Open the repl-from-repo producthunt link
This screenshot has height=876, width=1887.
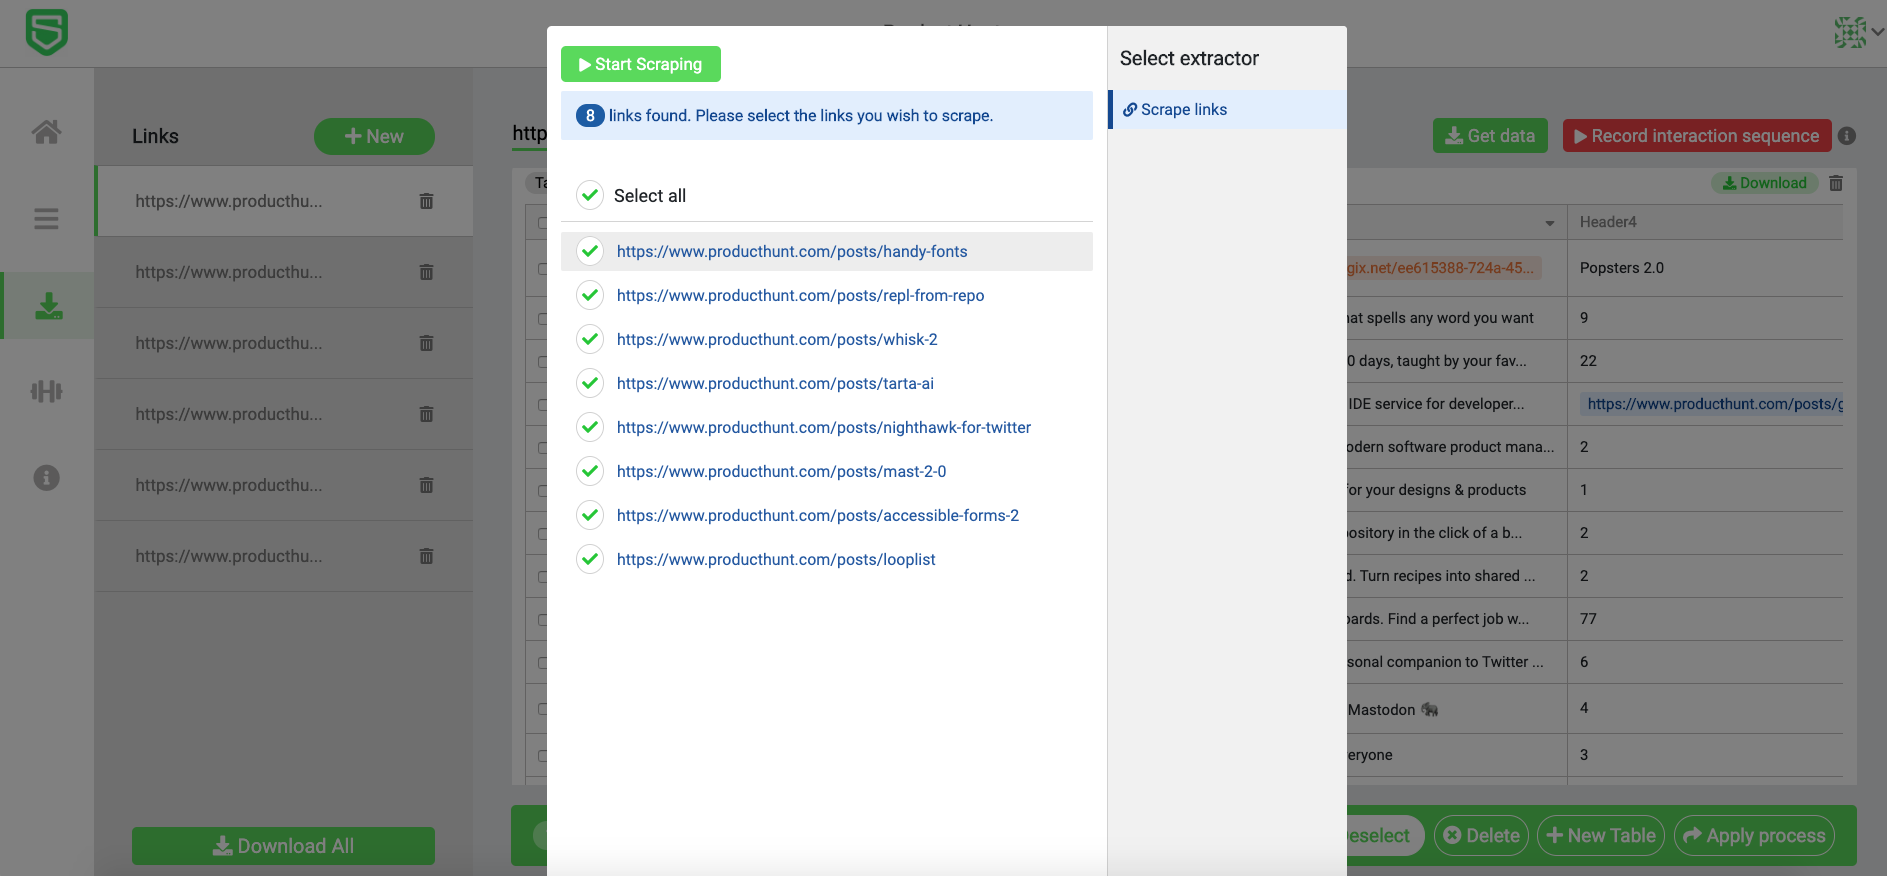click(x=800, y=296)
